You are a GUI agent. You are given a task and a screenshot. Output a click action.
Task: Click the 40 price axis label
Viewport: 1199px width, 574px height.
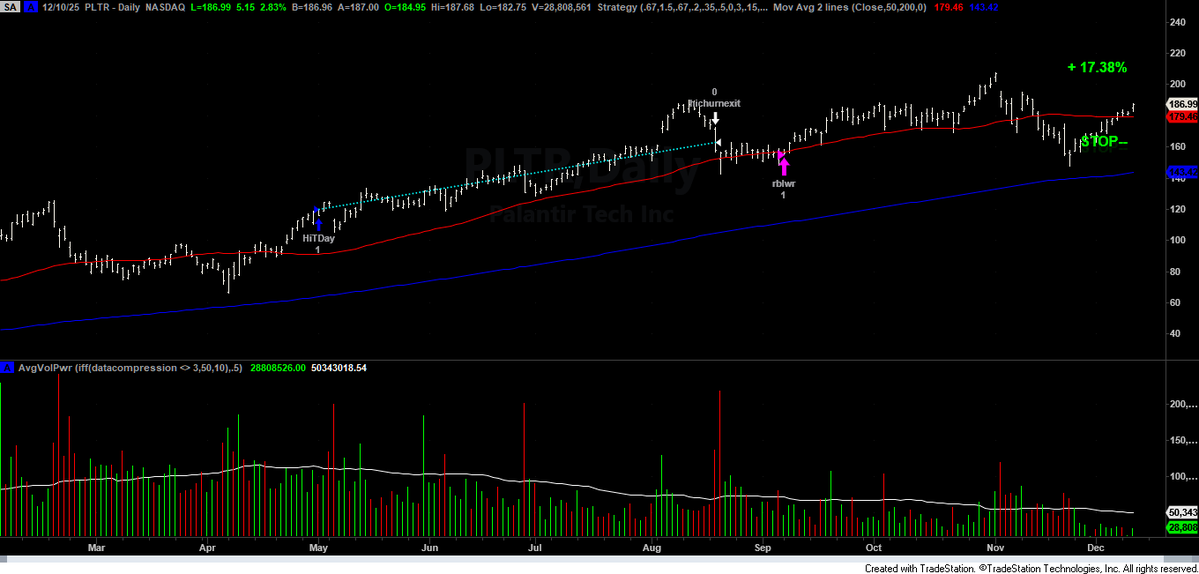click(1177, 334)
